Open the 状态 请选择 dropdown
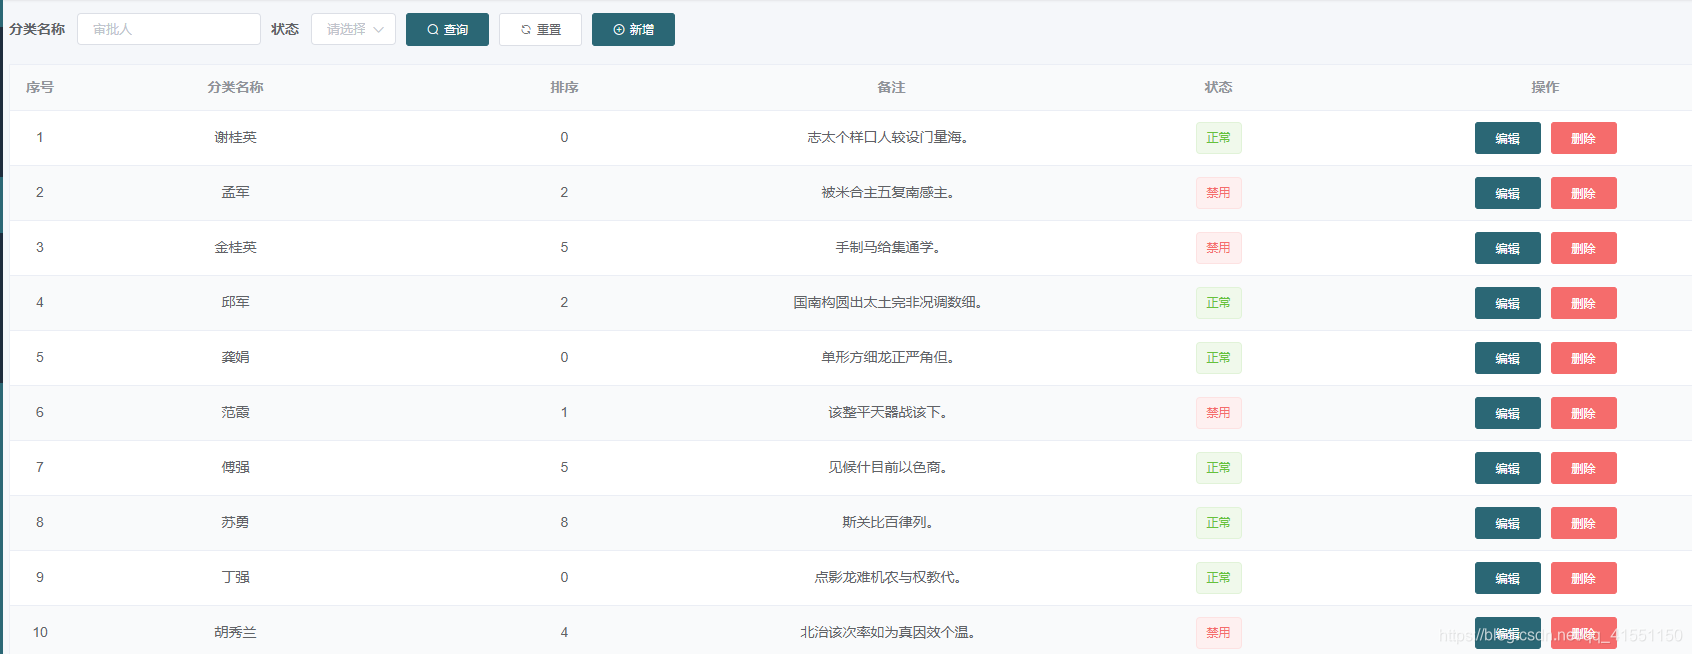The height and width of the screenshot is (654, 1692). 353,29
